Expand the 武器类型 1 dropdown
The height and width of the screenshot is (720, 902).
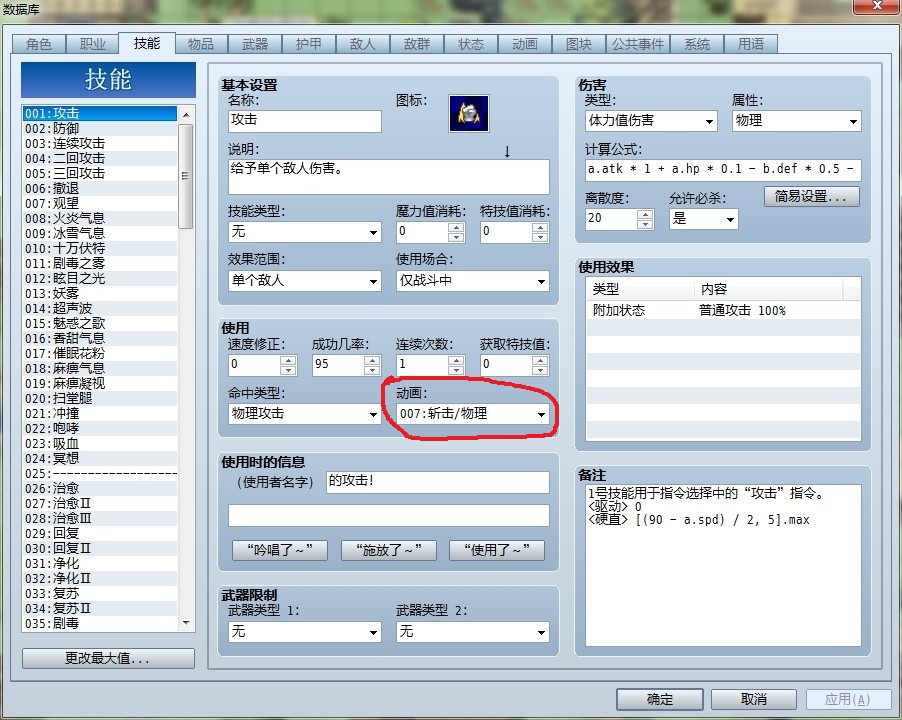coord(305,632)
